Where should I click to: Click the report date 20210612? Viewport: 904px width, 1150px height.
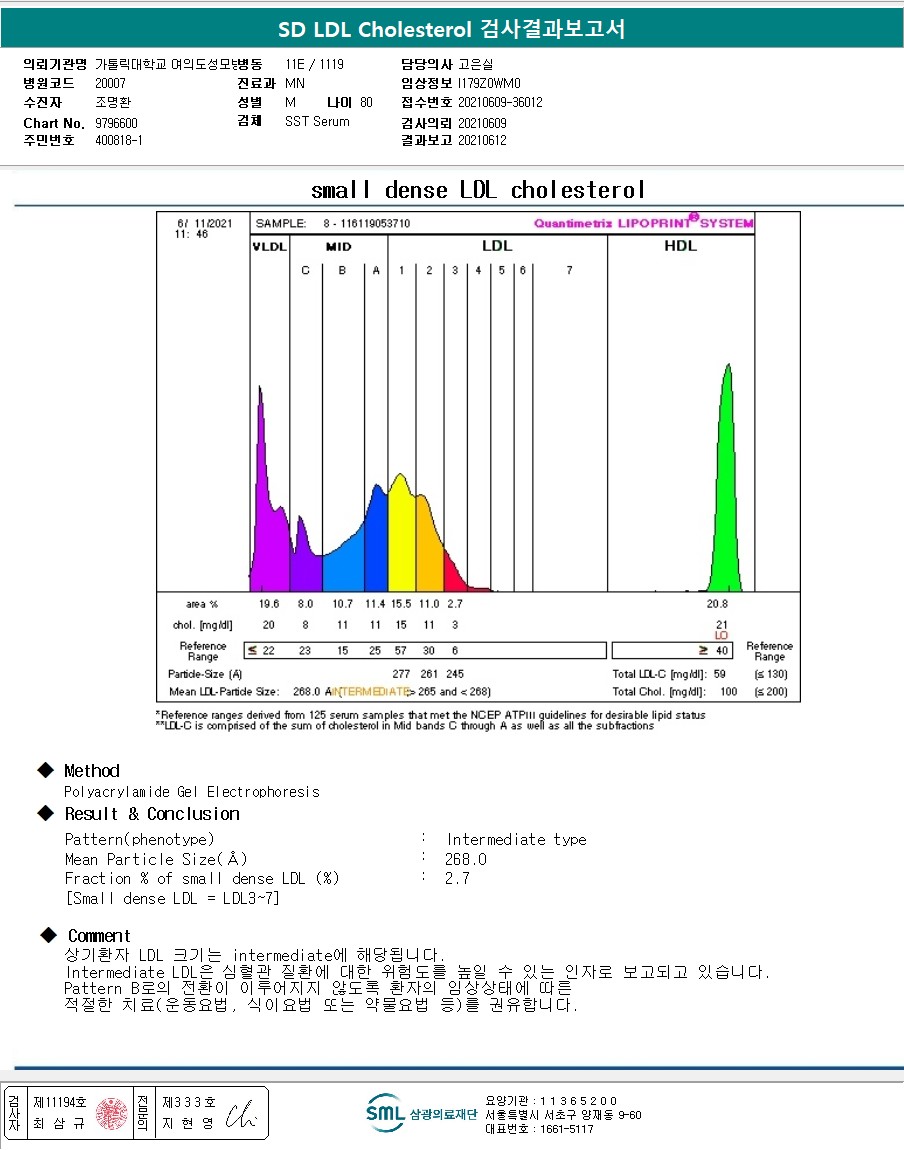(482, 140)
